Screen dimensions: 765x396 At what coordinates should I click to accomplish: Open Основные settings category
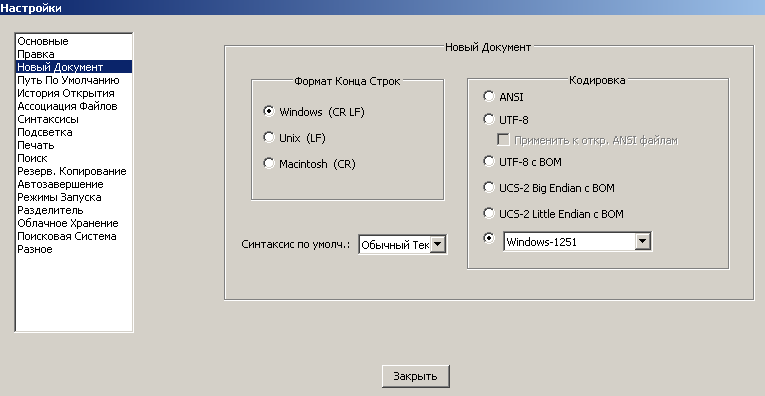pyautogui.click(x=74, y=41)
